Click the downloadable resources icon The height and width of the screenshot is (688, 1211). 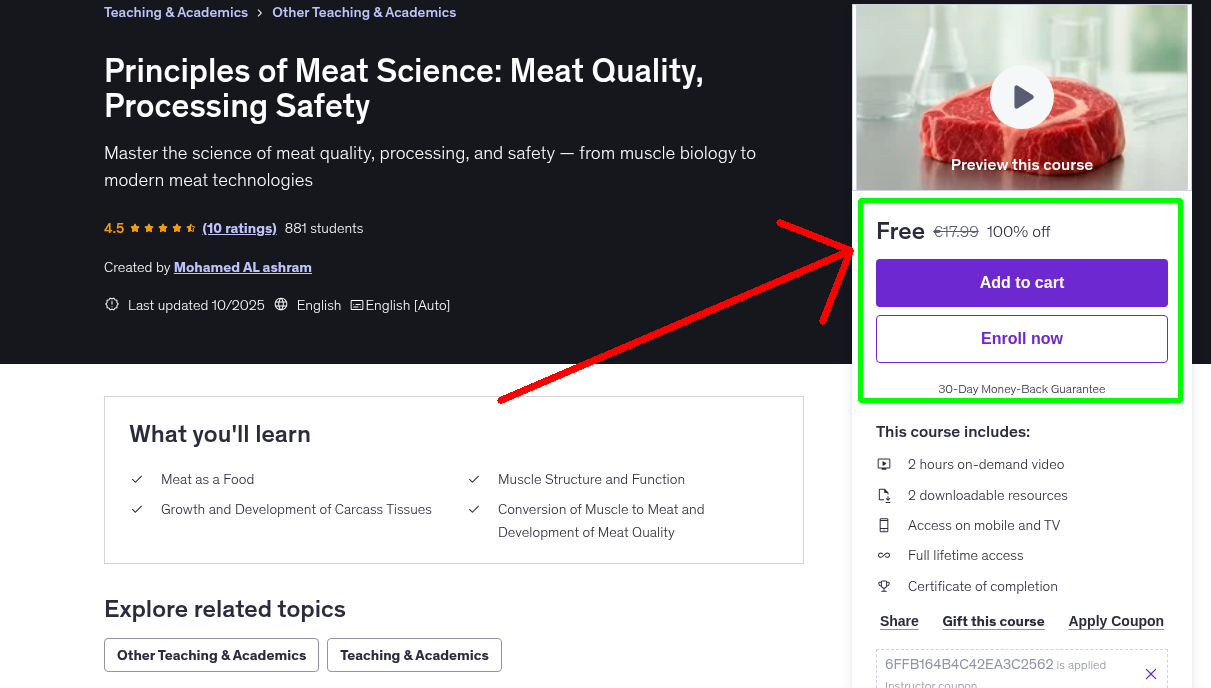pyautogui.click(x=884, y=494)
